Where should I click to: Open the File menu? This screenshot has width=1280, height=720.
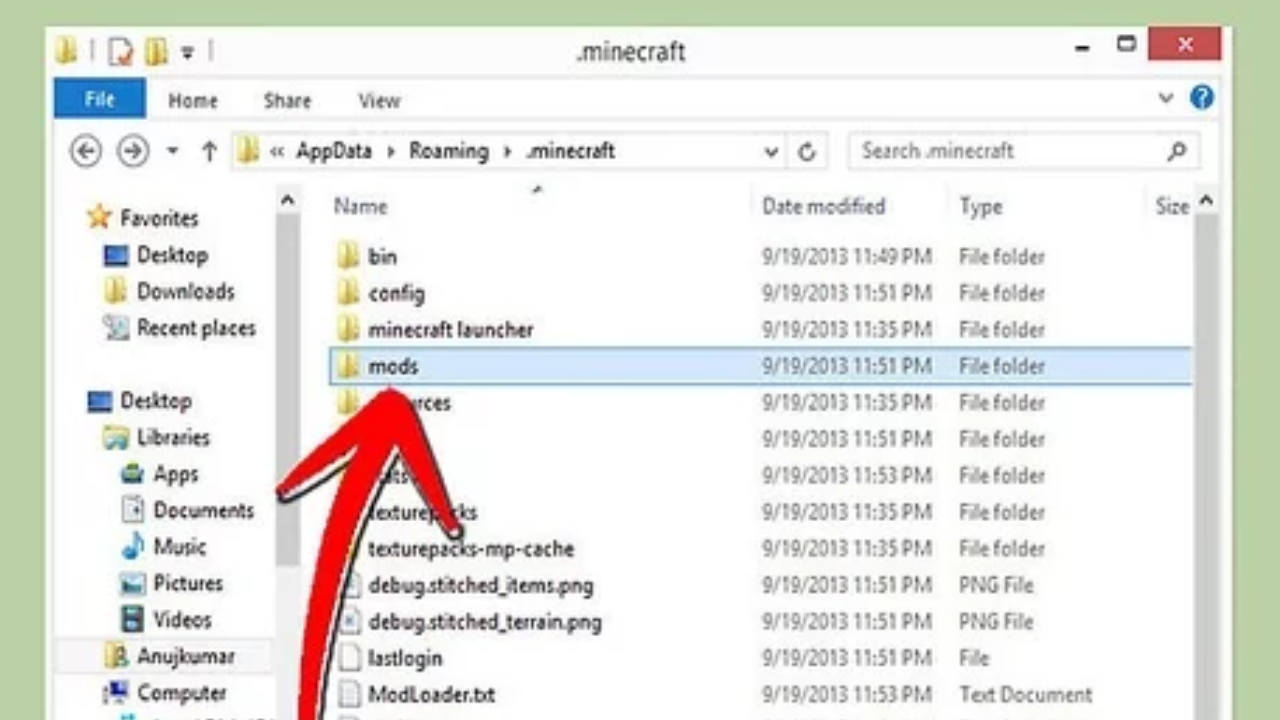[x=99, y=99]
